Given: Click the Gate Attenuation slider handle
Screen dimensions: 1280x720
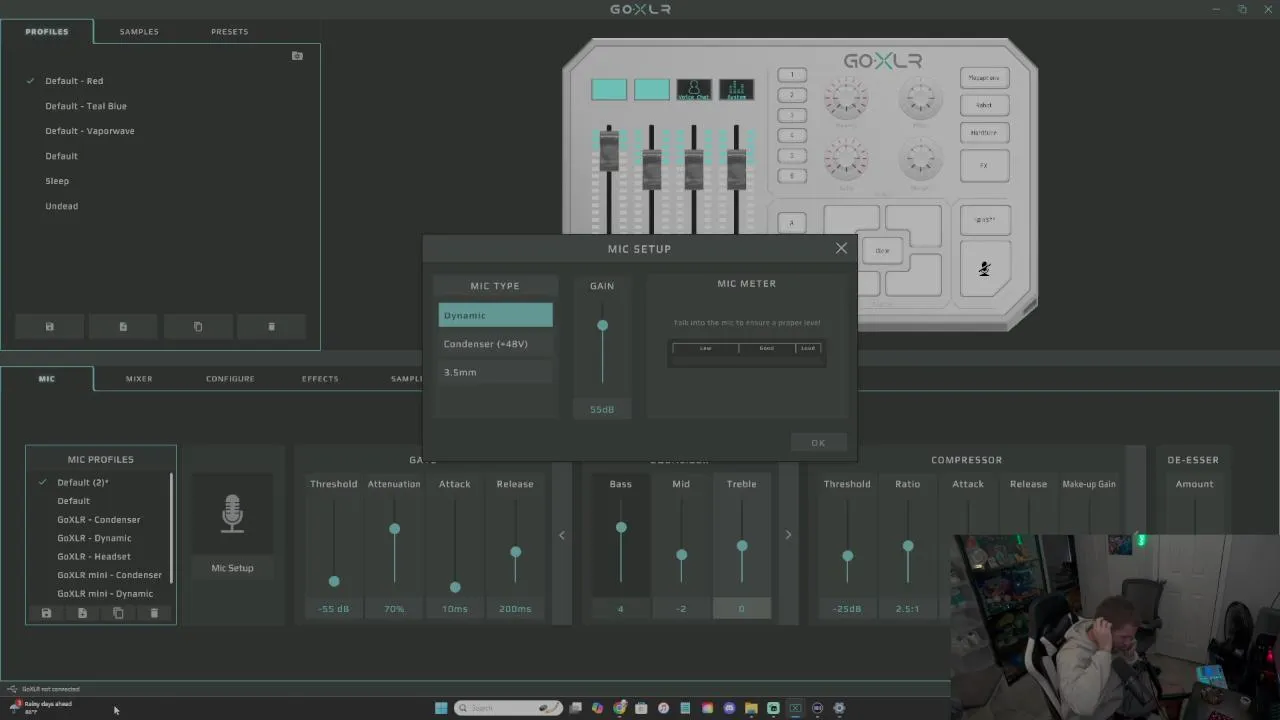Looking at the screenshot, I should tap(394, 529).
